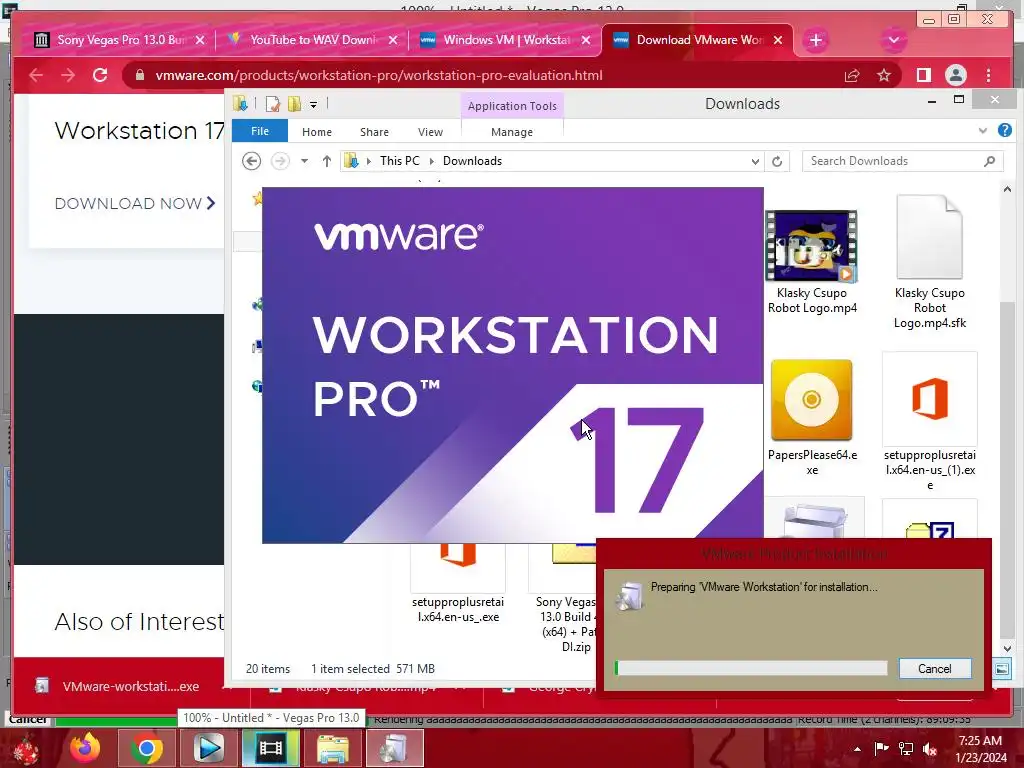Screen dimensions: 1024x768
Task: Expand the explorer ribbon chevron
Action: point(983,131)
